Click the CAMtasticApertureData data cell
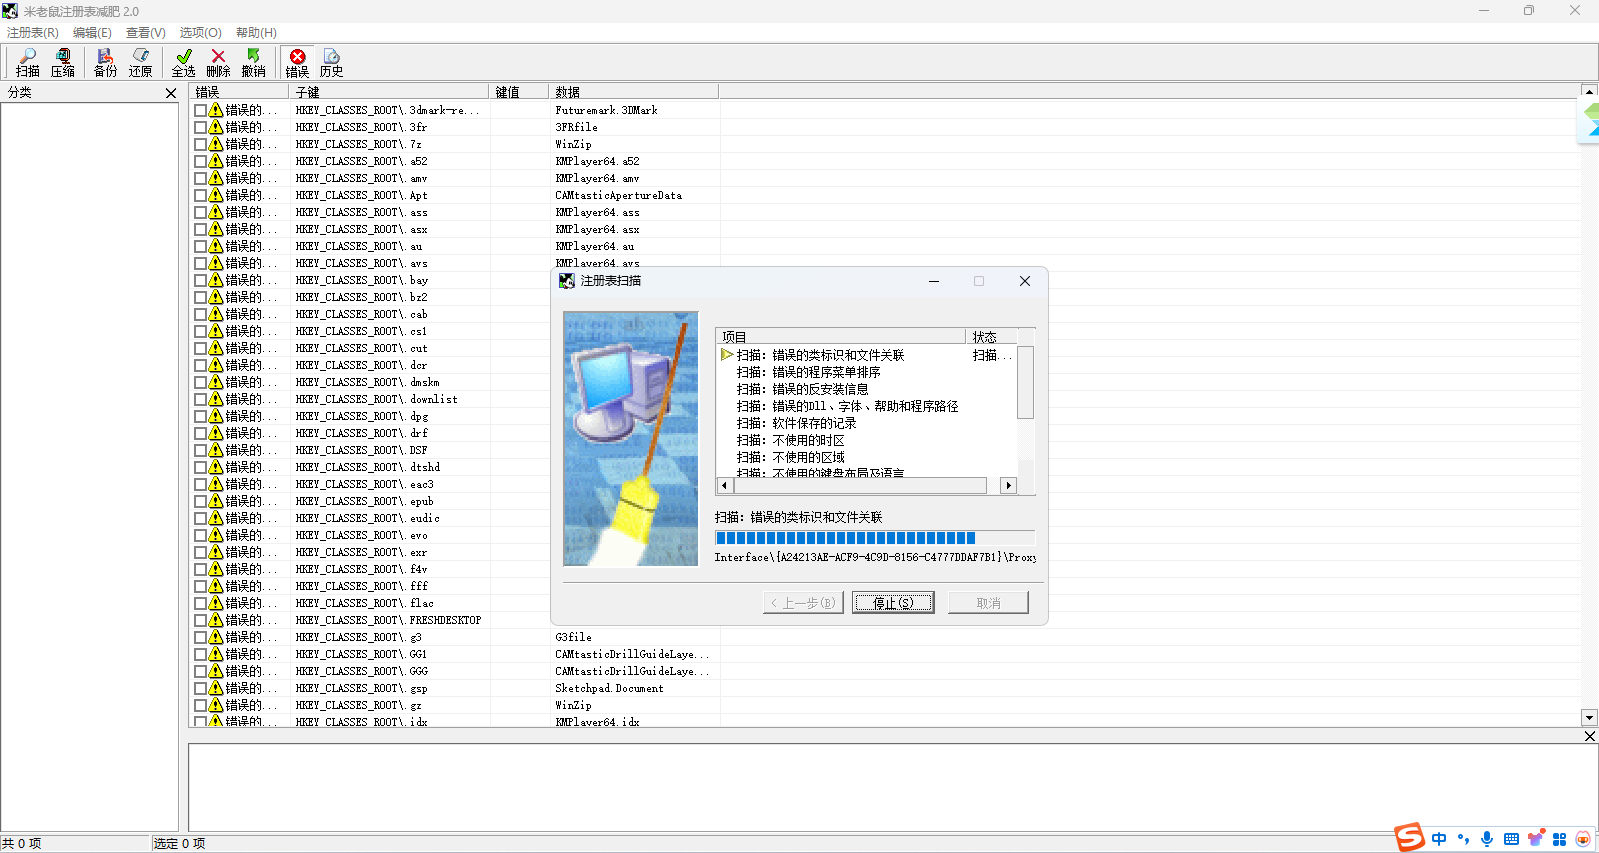This screenshot has width=1599, height=853. tap(618, 195)
